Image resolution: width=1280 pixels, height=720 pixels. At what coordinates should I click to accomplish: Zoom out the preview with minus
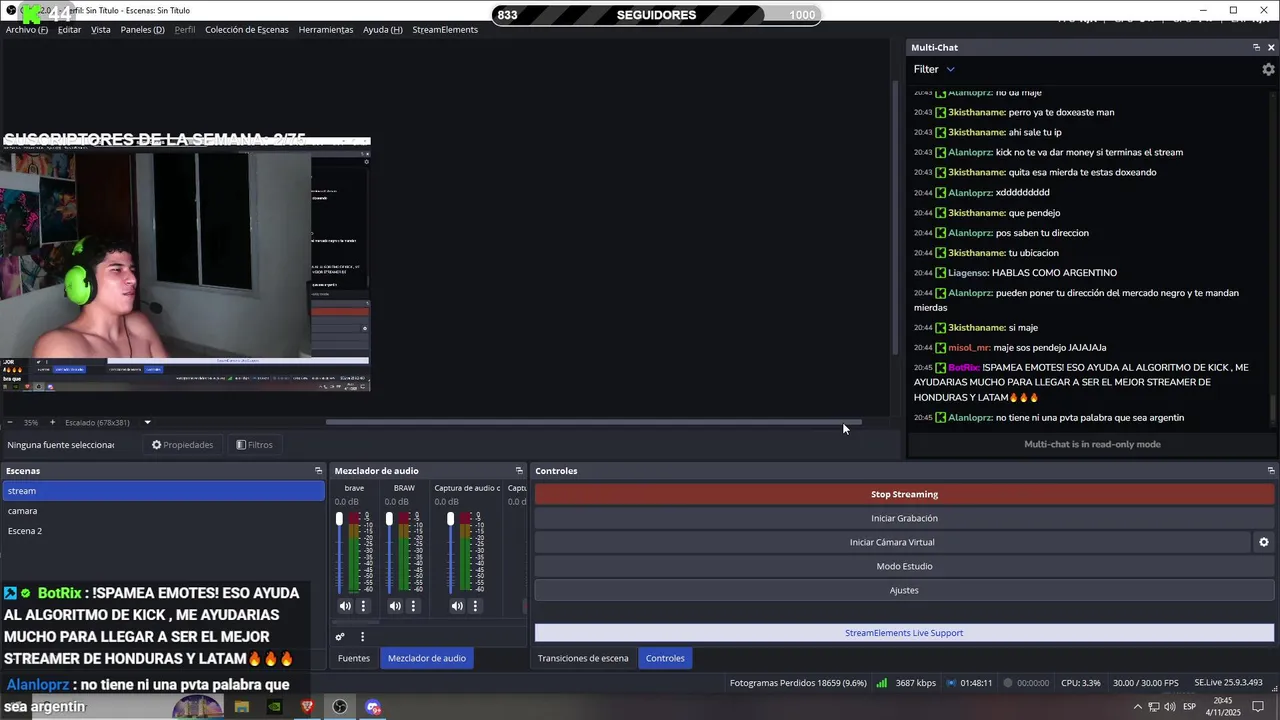pos(9,422)
